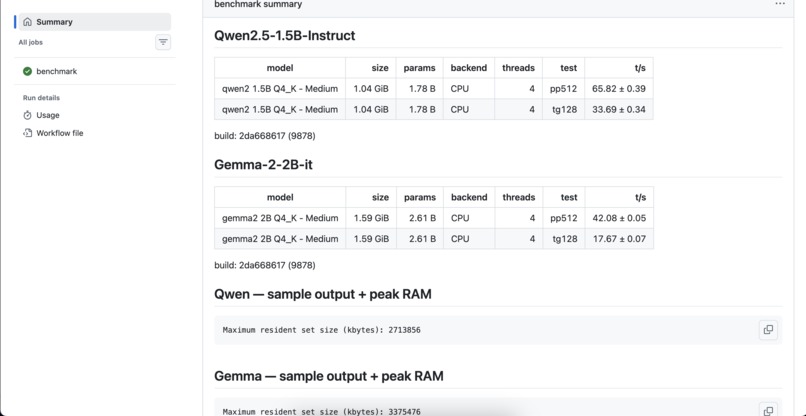Click the qwen2 1.5B Q4_K cell in pp512 row

(x=280, y=88)
